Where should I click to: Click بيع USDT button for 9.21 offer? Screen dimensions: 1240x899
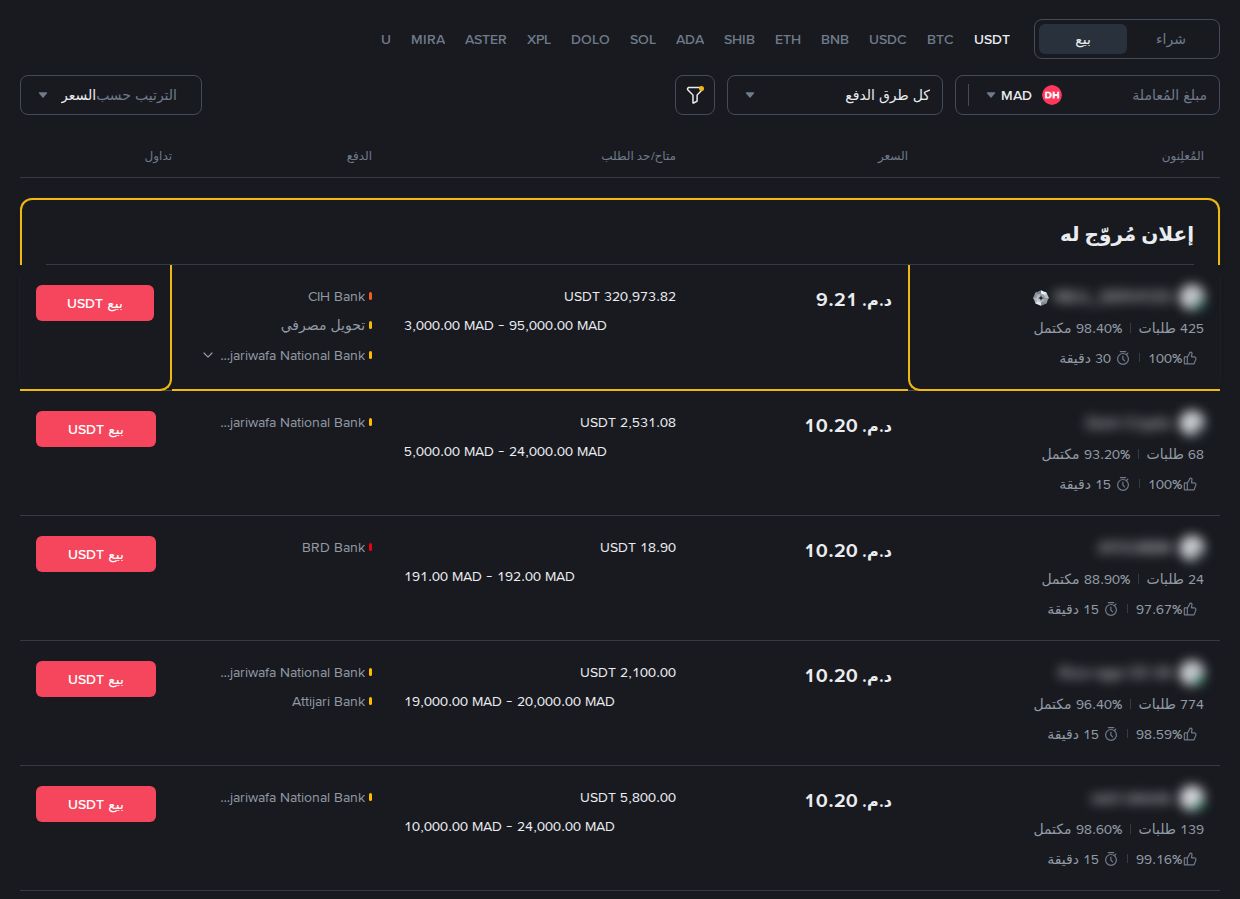(95, 303)
